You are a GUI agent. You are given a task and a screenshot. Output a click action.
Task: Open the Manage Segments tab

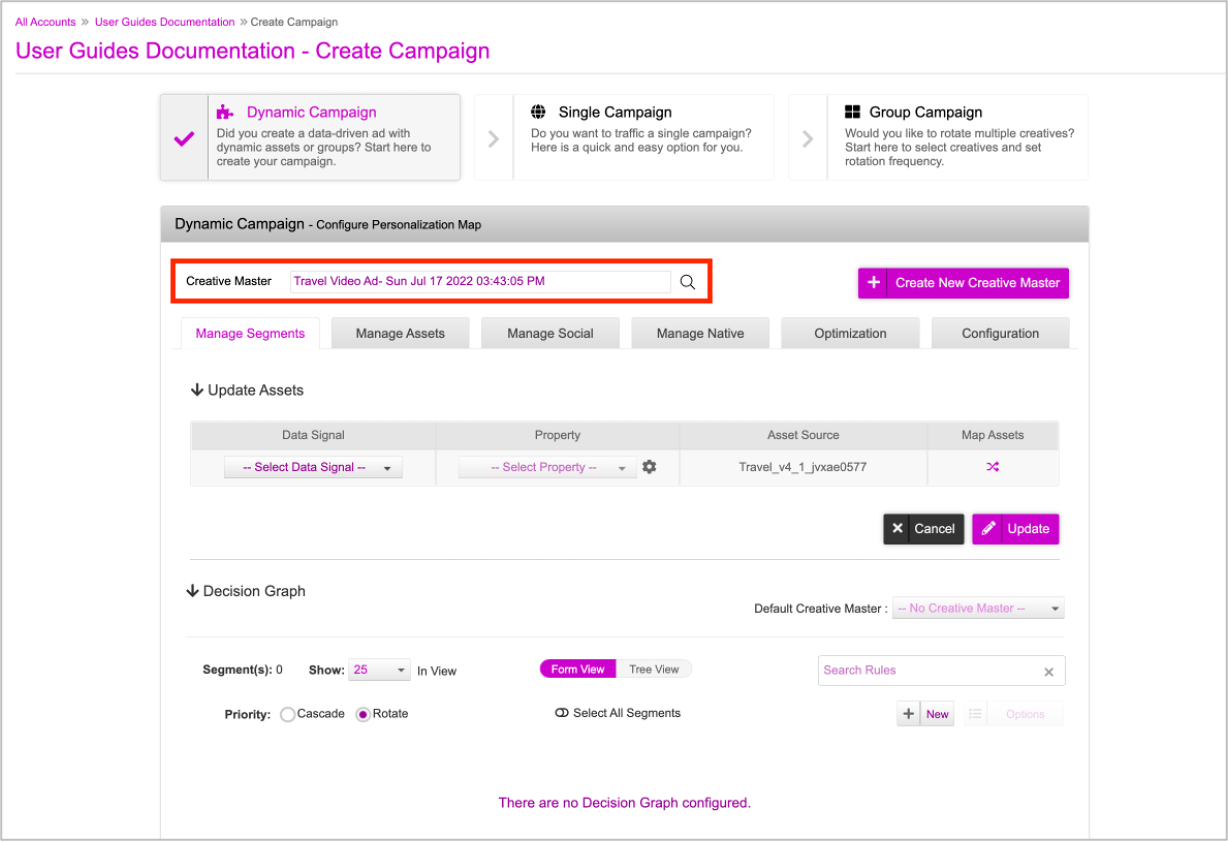(250, 333)
